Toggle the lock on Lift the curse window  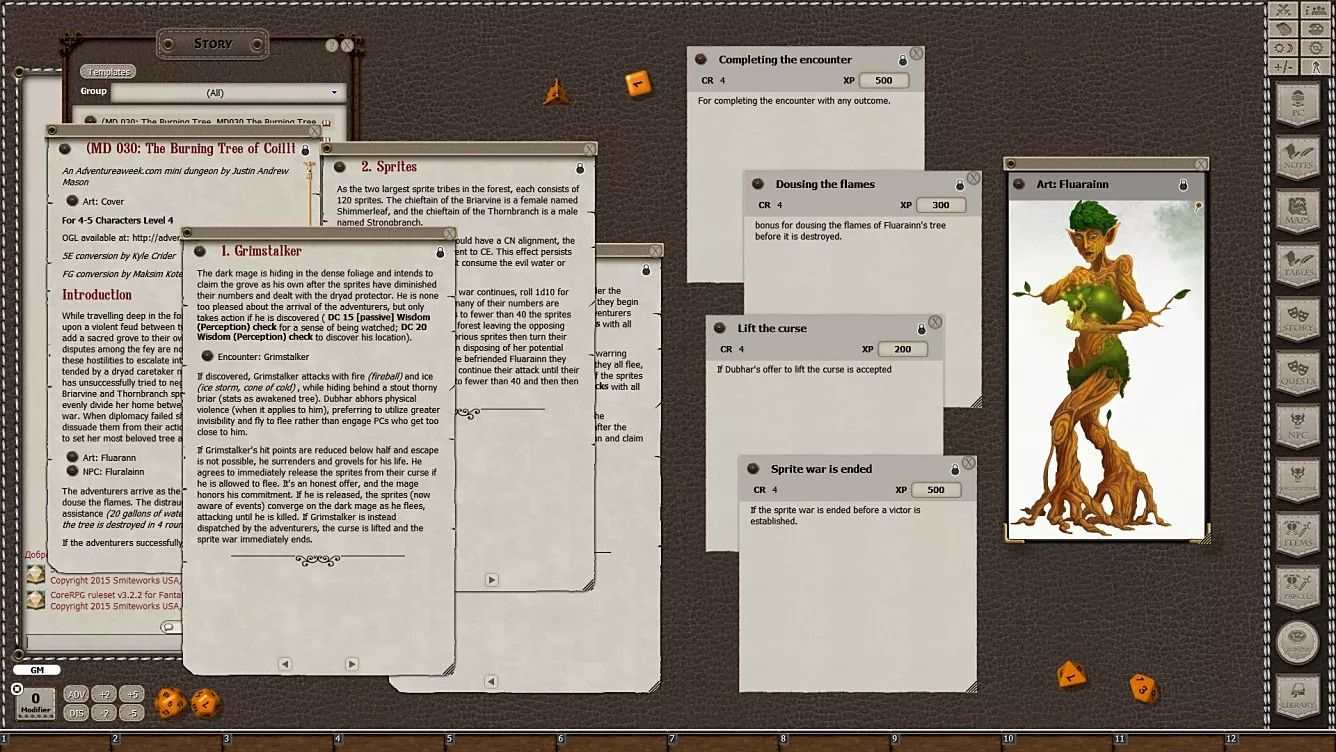[921, 329]
